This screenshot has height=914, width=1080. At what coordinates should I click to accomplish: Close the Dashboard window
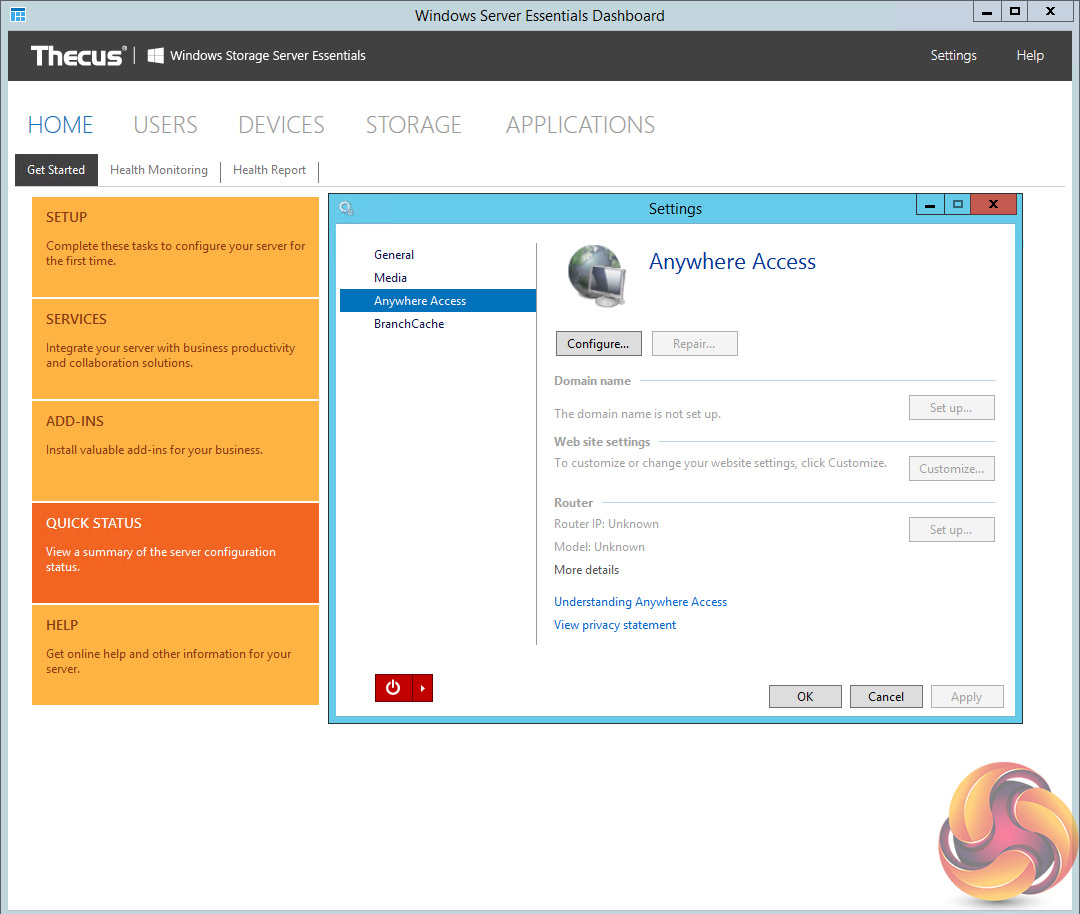(1050, 12)
